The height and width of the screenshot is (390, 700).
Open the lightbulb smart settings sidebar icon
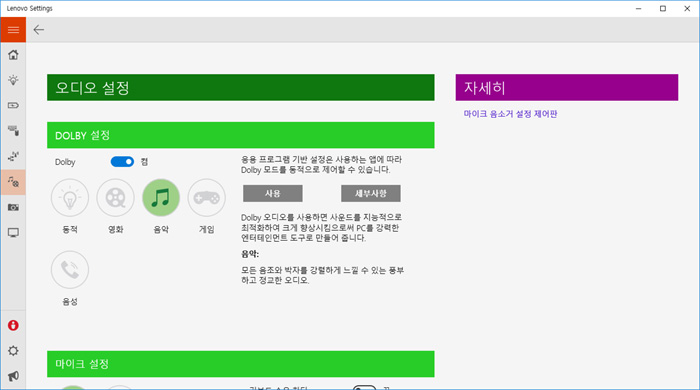(13, 80)
